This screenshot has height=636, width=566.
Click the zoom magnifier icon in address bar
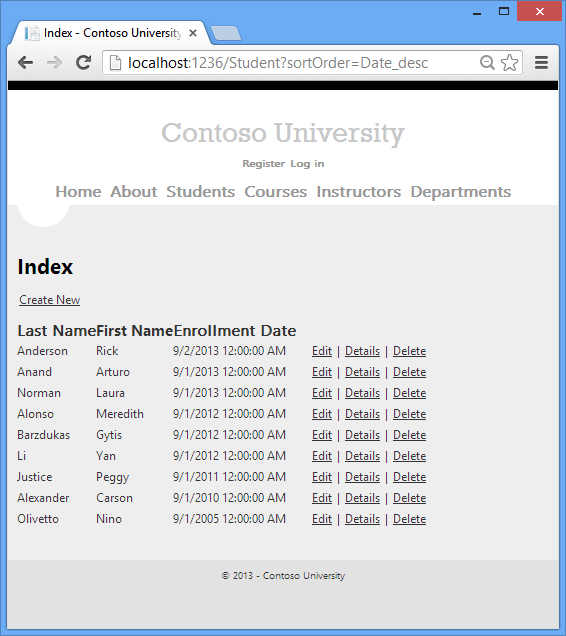pos(487,63)
